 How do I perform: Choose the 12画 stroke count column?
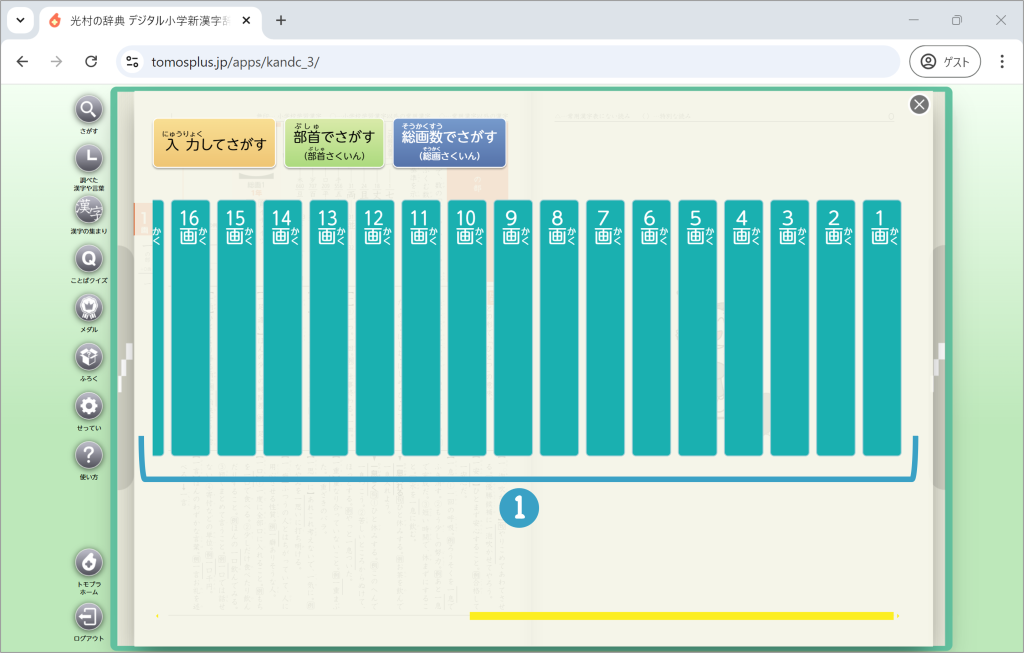[375, 328]
